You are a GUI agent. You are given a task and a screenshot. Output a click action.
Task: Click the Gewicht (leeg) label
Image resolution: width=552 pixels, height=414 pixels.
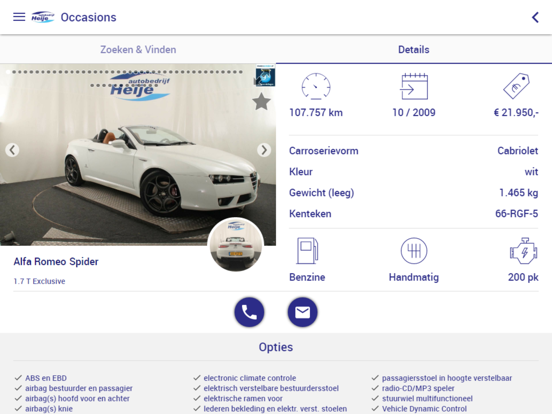pos(321,193)
